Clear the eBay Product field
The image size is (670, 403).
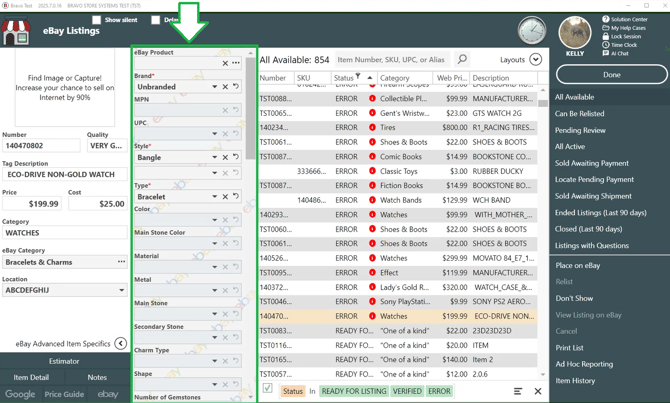click(225, 63)
